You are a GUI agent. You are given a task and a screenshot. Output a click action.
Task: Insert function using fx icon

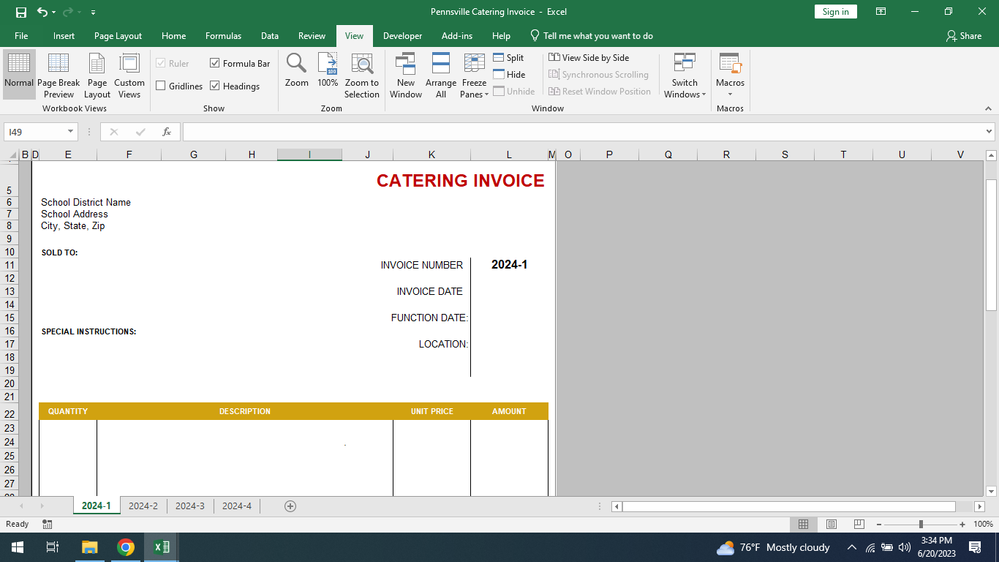tap(166, 132)
